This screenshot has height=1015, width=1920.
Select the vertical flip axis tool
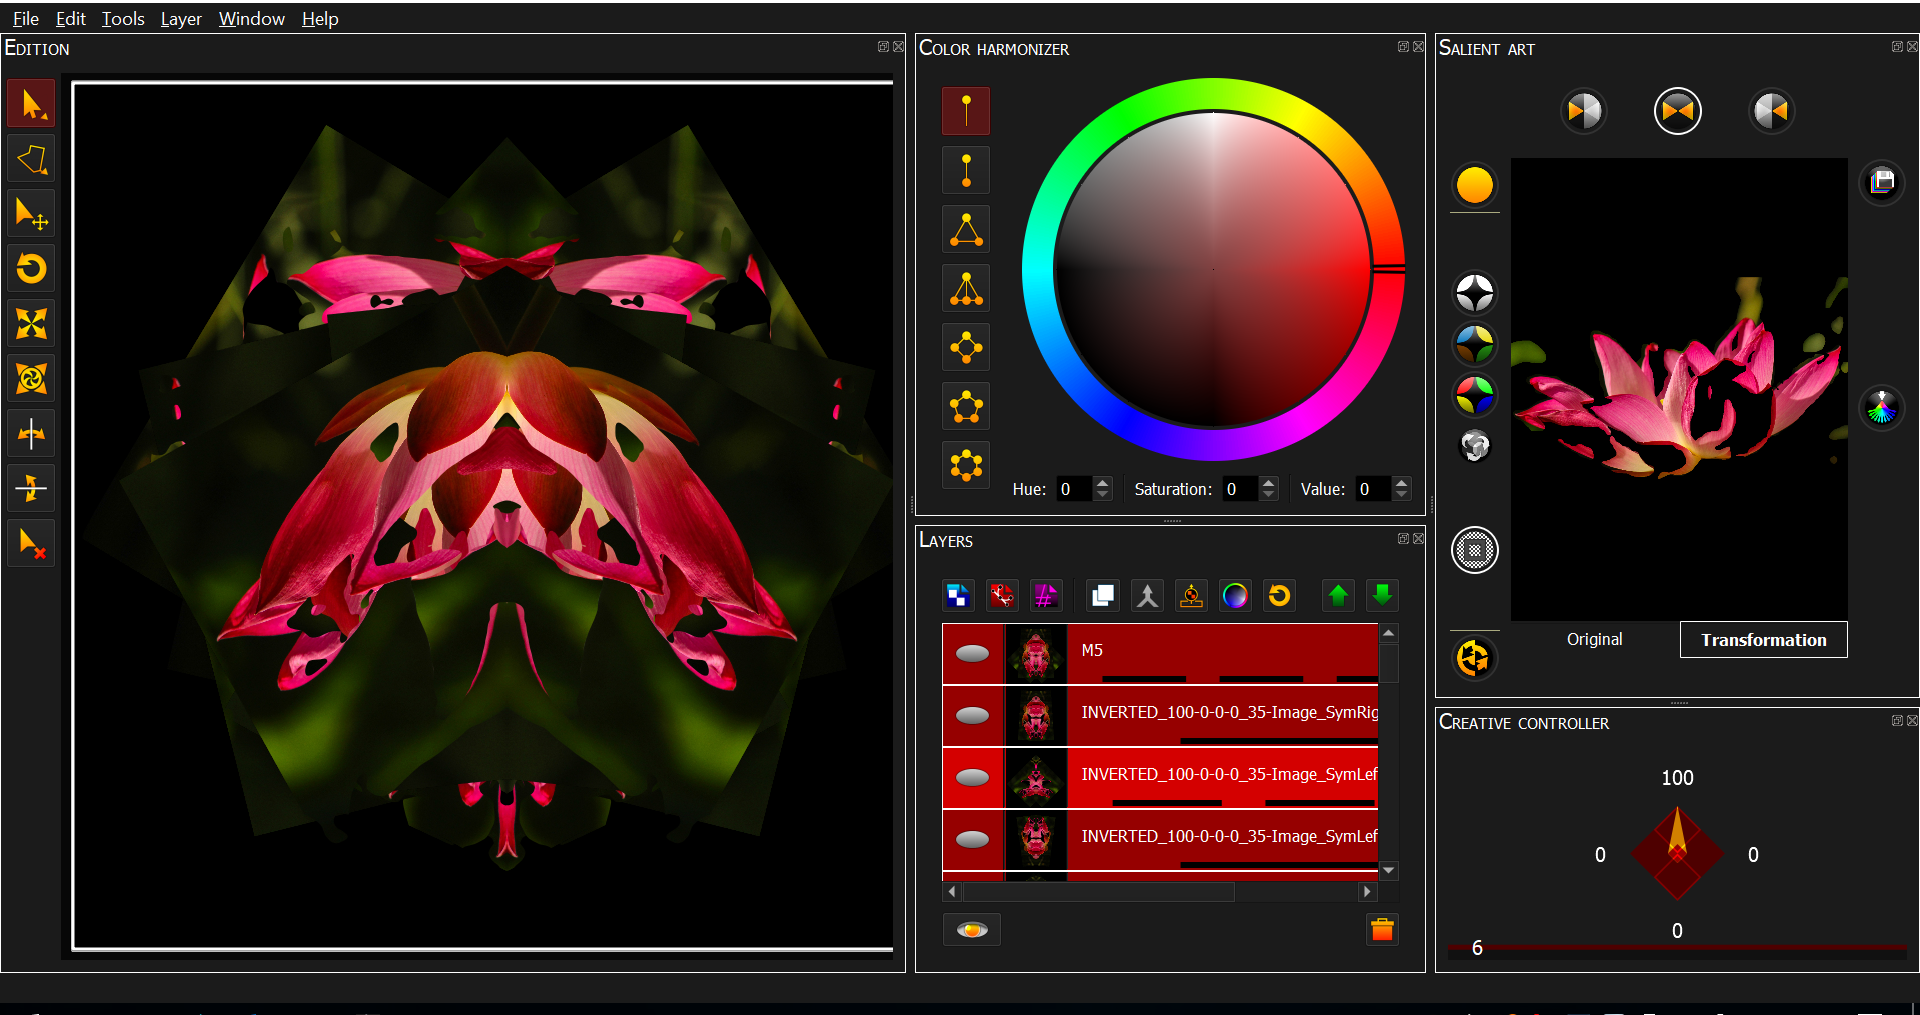(31, 488)
